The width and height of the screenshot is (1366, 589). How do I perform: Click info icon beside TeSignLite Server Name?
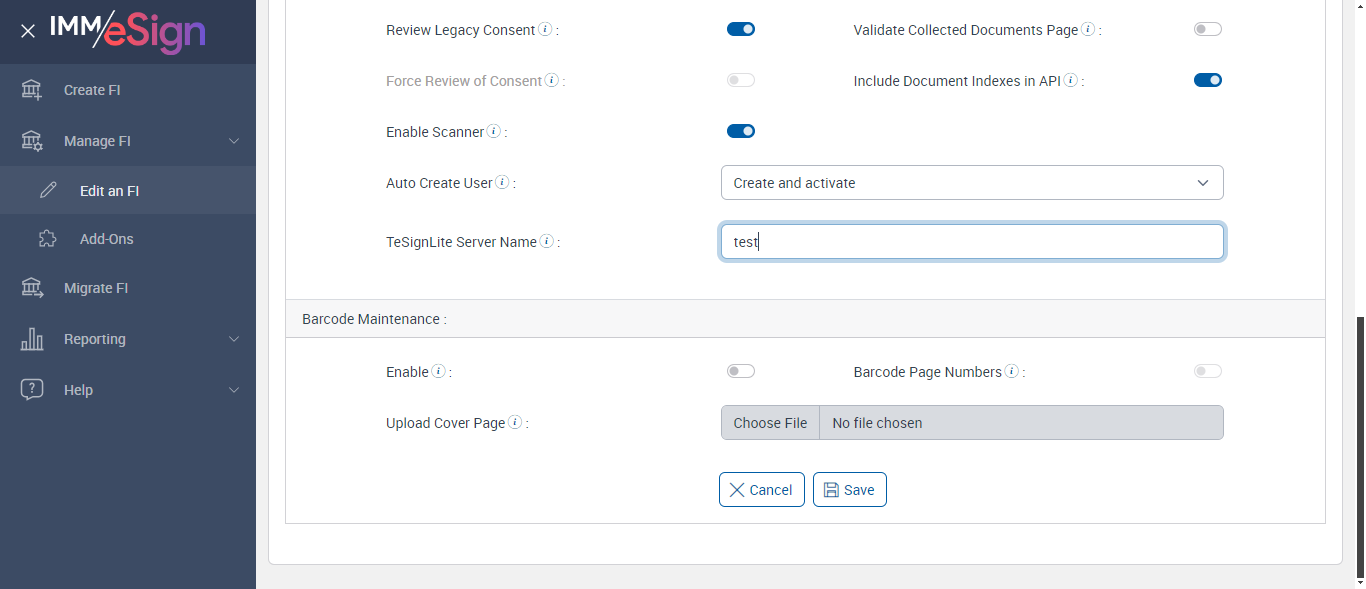547,242
